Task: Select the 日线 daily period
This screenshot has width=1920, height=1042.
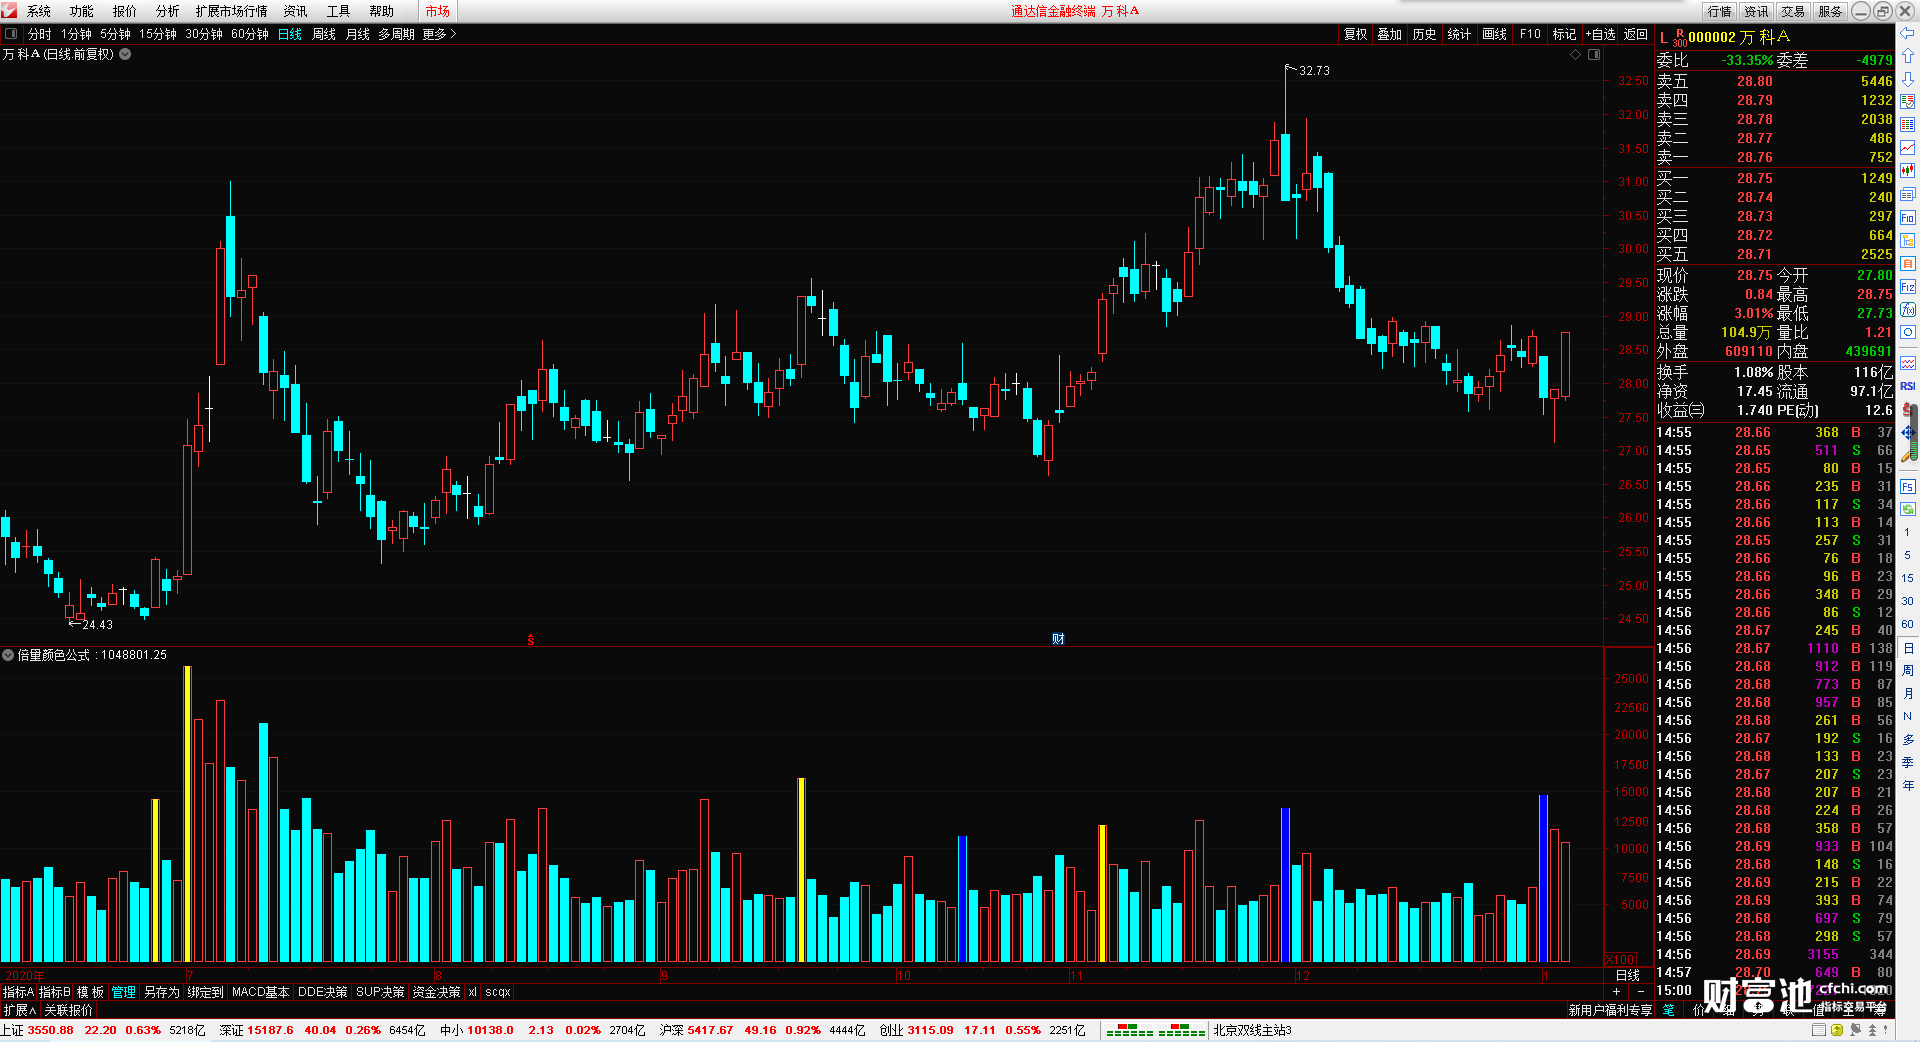Action: click(x=290, y=34)
